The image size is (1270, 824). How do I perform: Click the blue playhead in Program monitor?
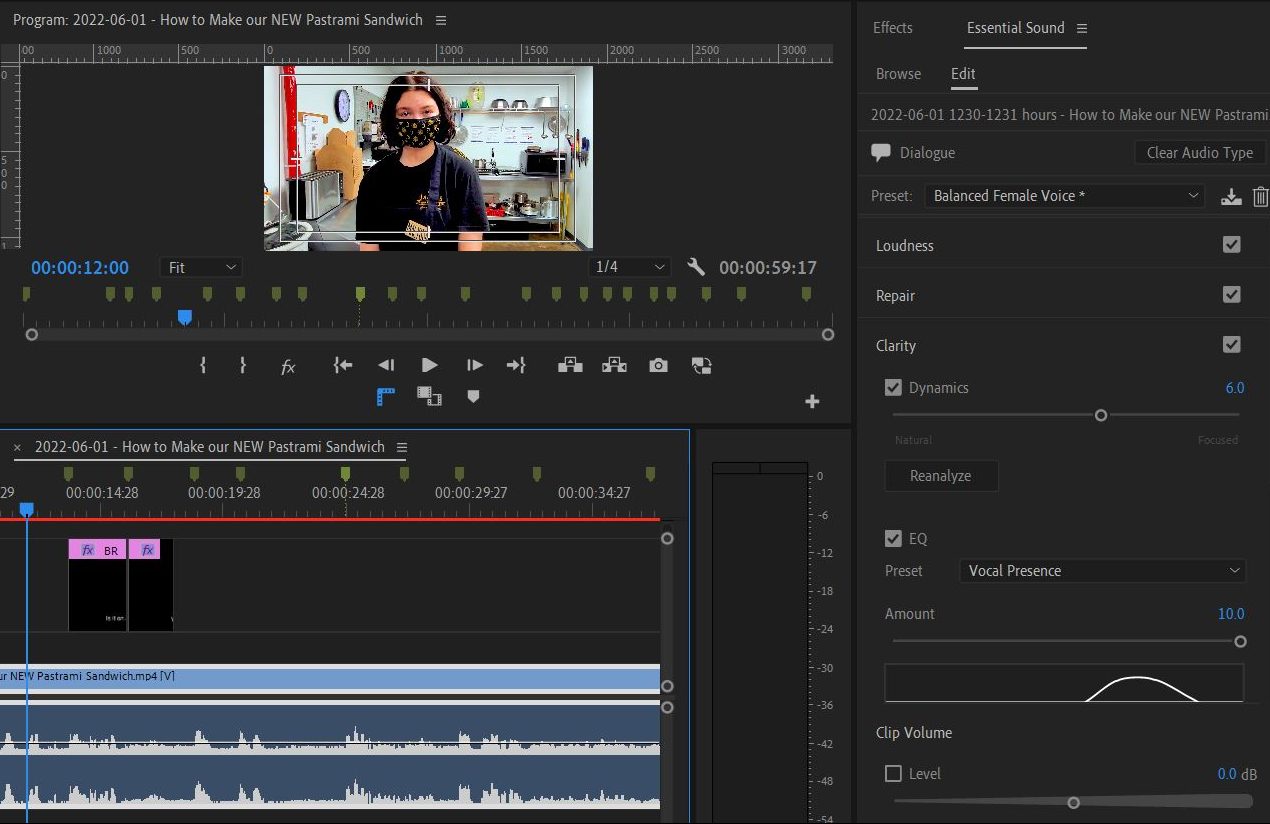tap(184, 317)
